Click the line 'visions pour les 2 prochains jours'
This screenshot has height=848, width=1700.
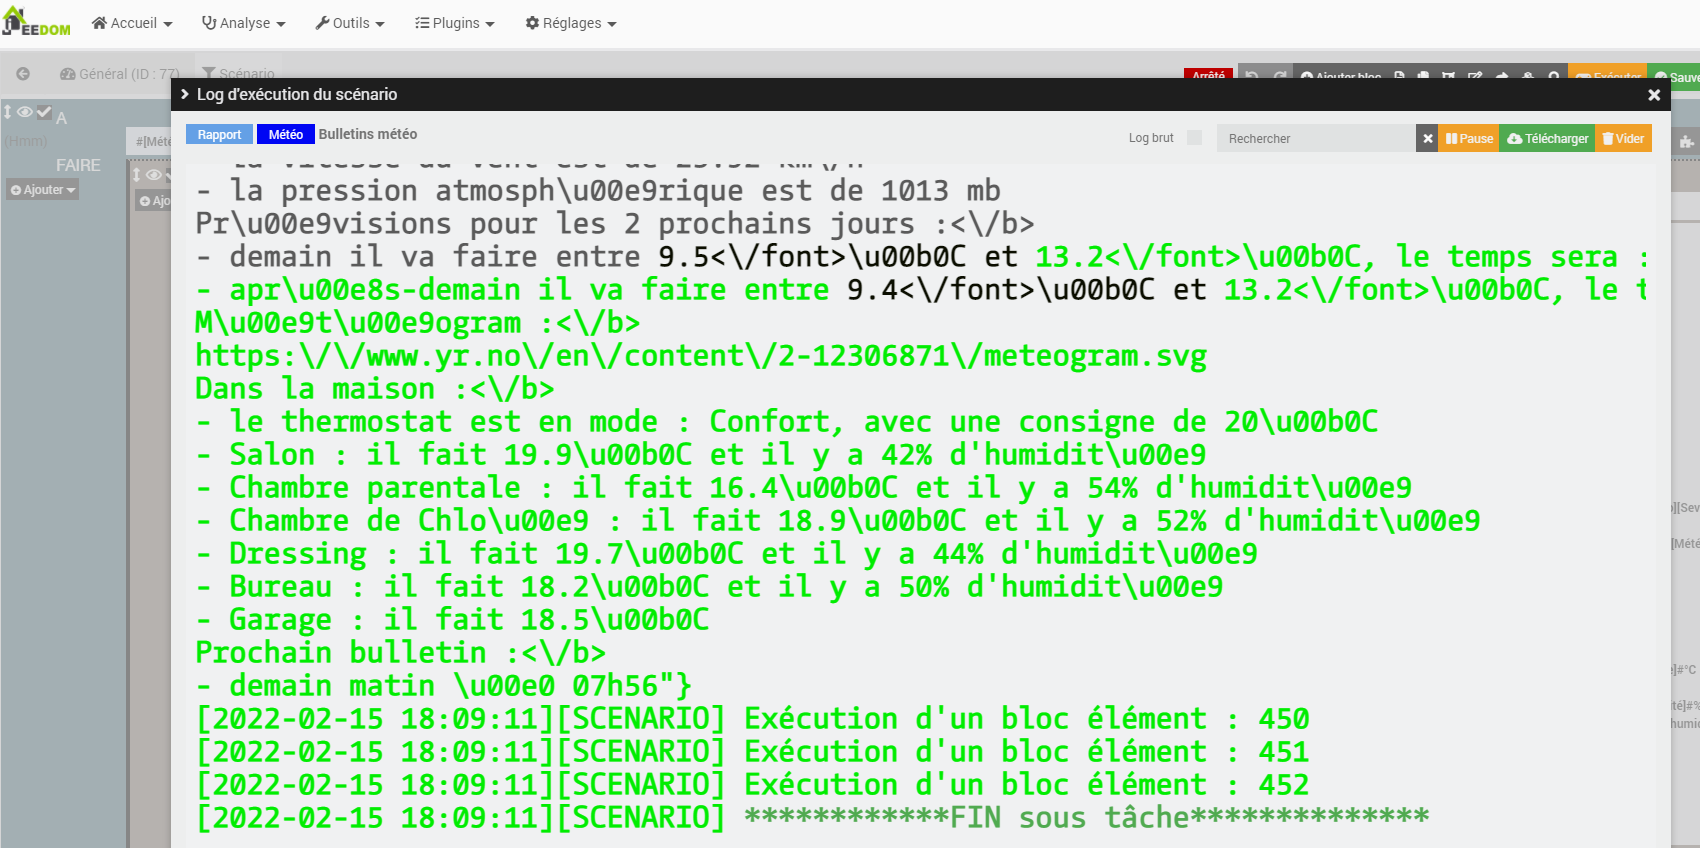pyautogui.click(x=615, y=224)
